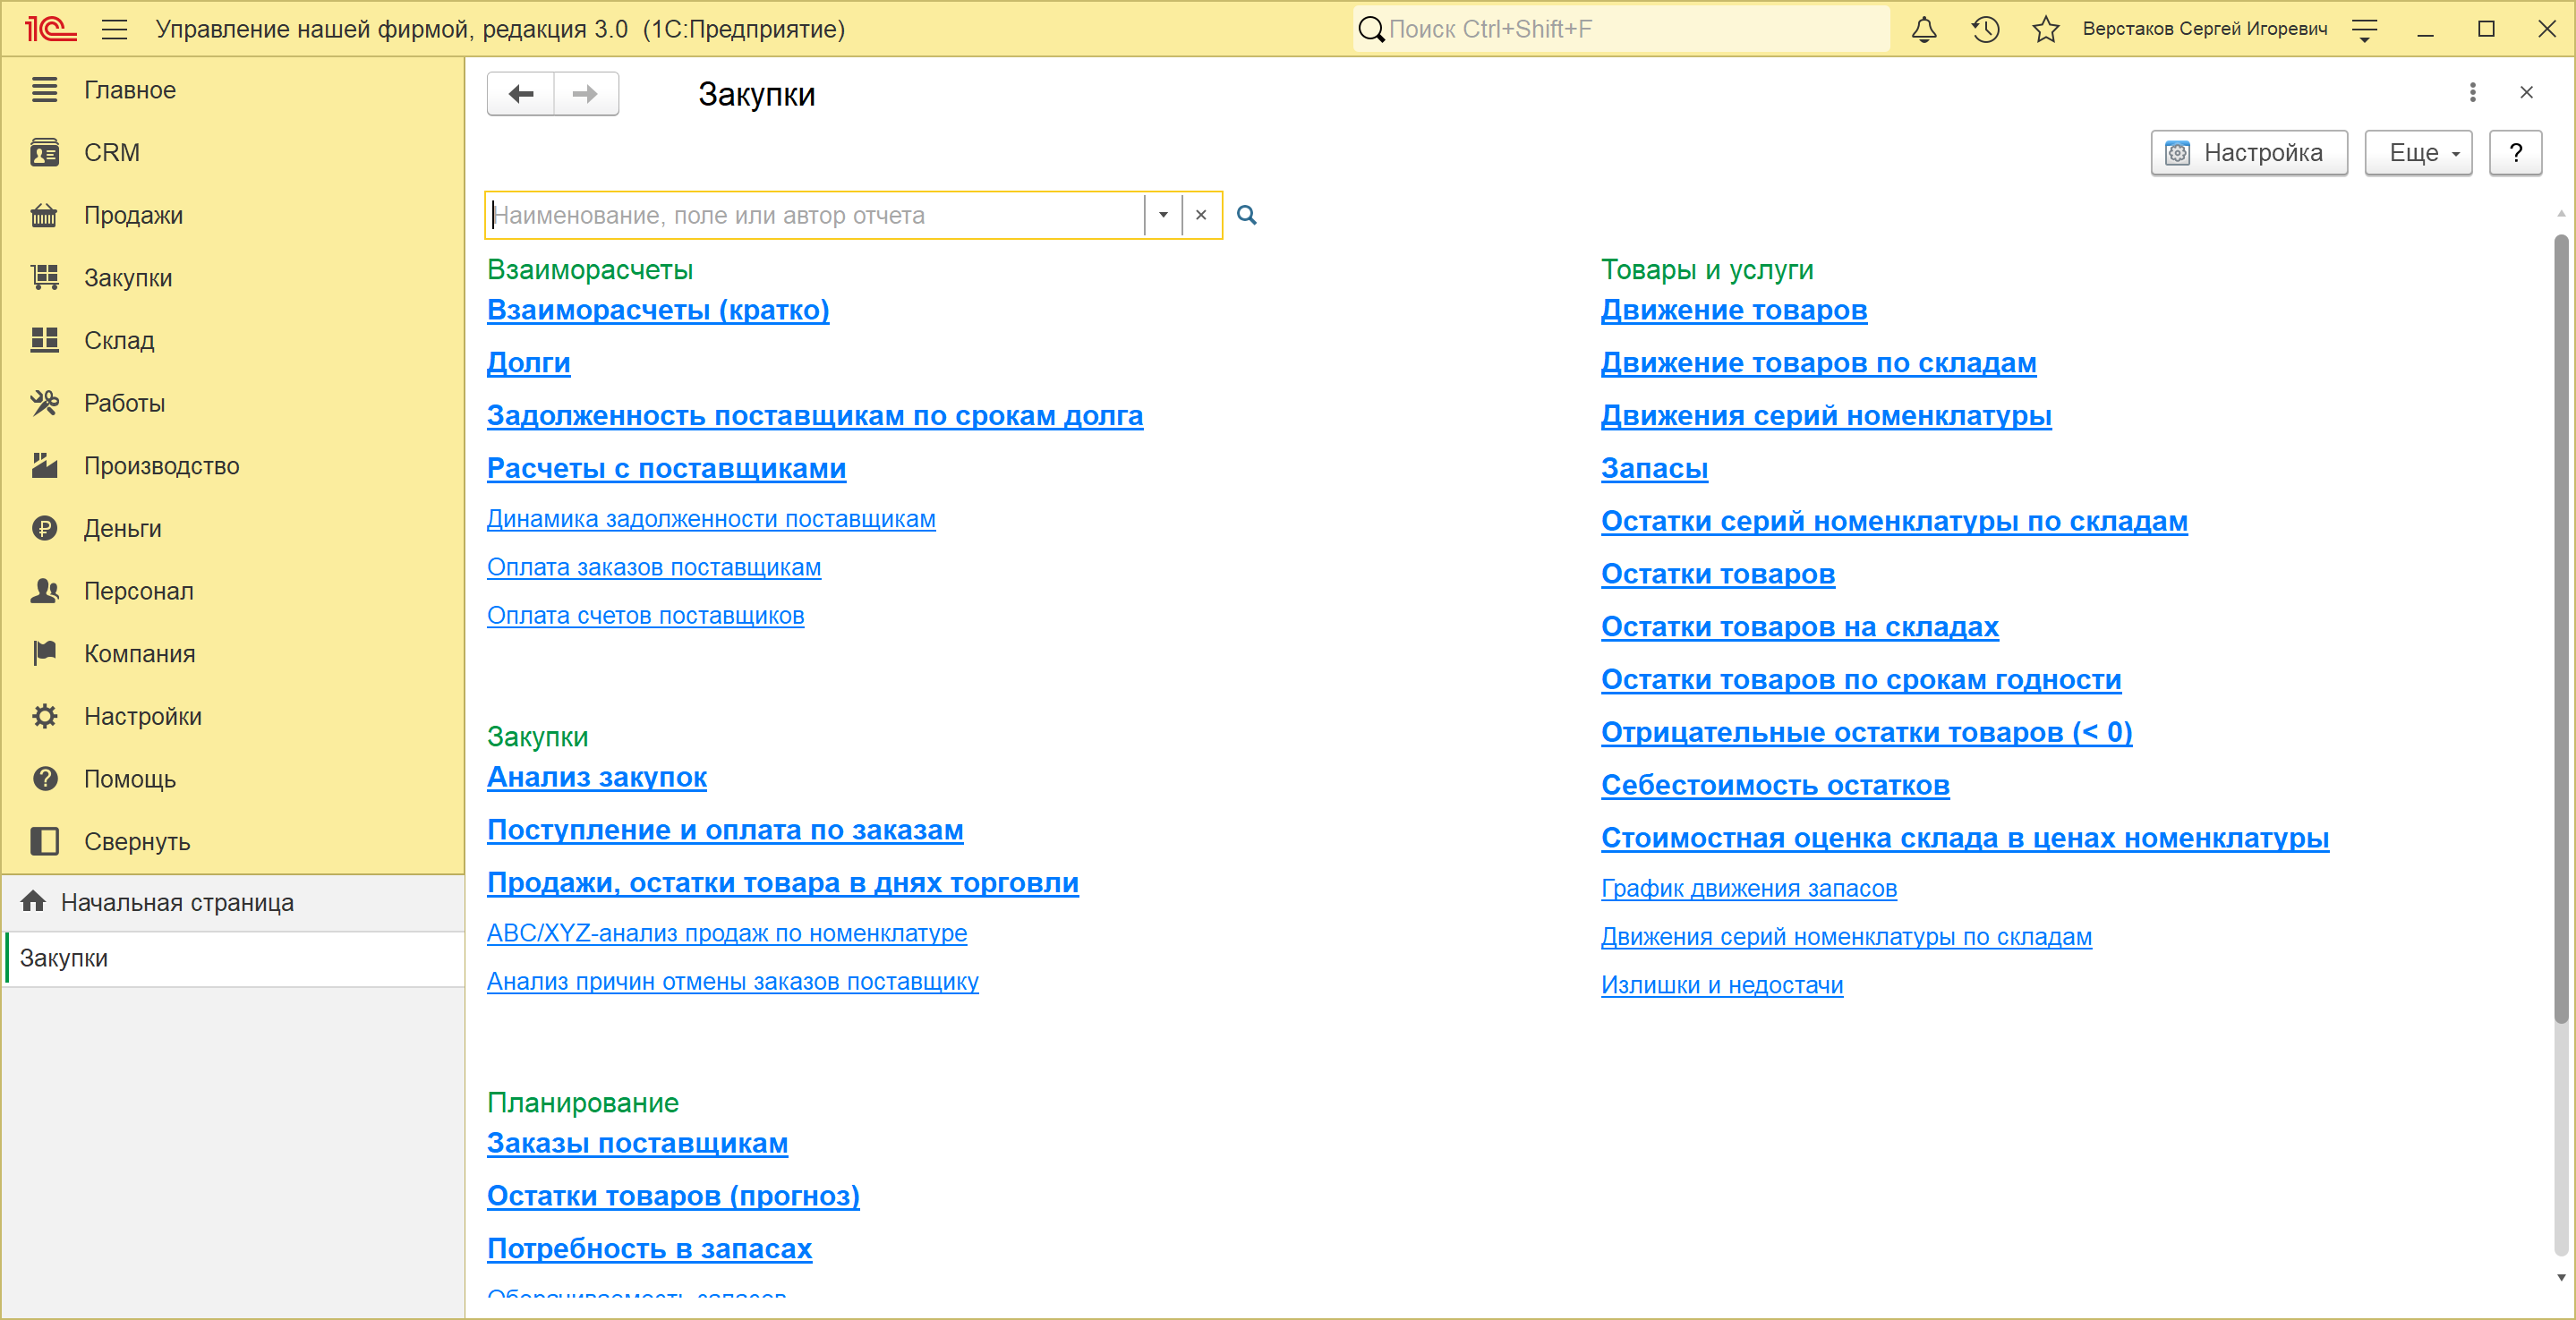The width and height of the screenshot is (2576, 1320).
Task: Open the Расчеты с поставщиками report
Action: coord(666,469)
